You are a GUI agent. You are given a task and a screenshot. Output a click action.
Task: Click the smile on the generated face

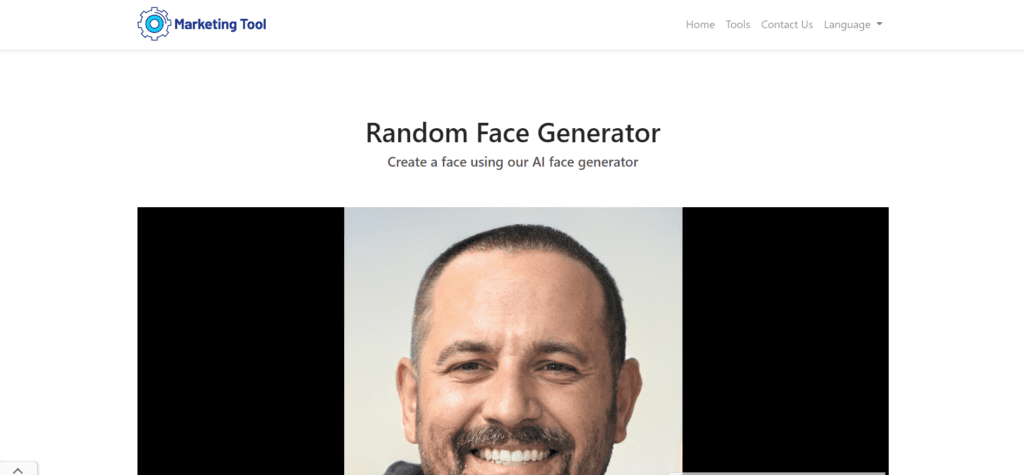click(x=514, y=453)
